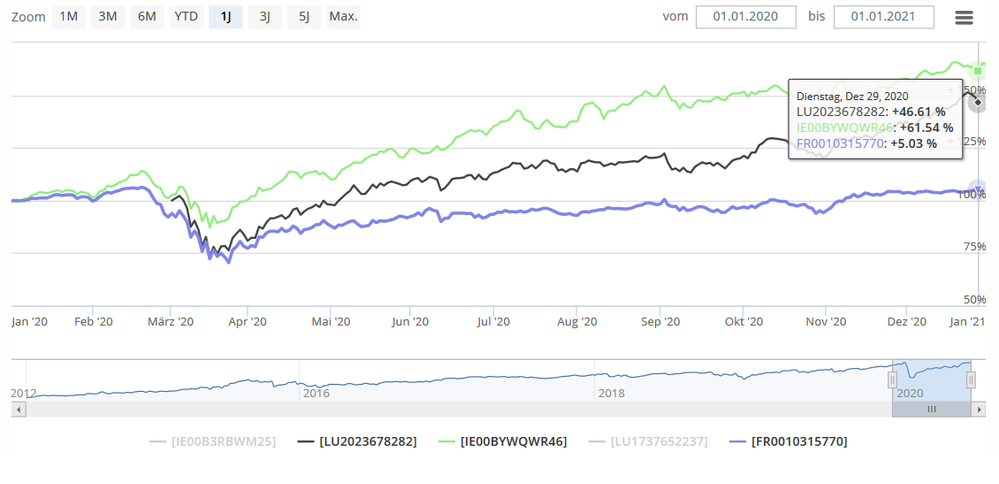The image size is (999, 484).
Task: Click the 'vom' start date field
Action: click(746, 17)
